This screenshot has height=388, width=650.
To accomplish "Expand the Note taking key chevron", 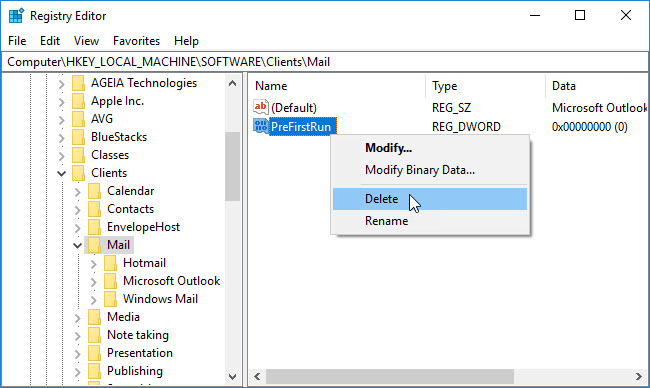I will pos(78,336).
